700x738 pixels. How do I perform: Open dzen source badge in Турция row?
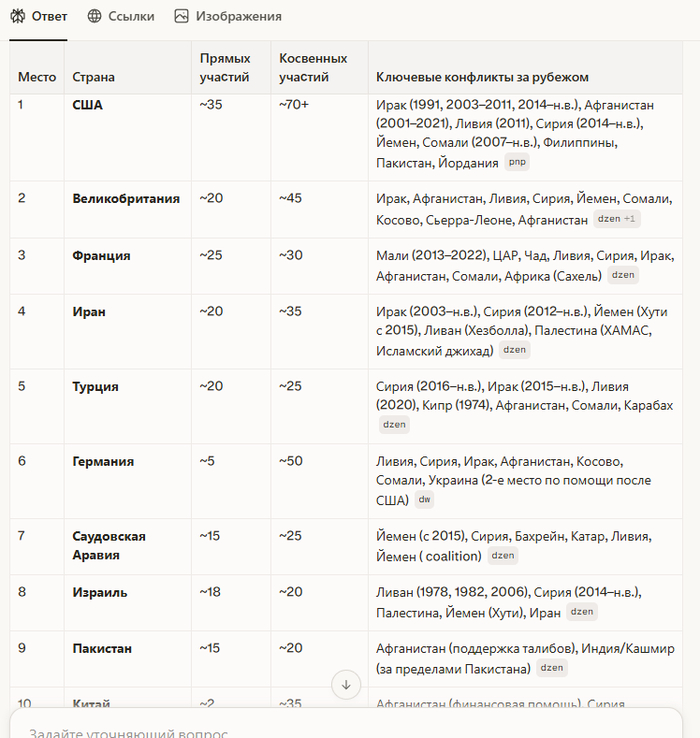[x=394, y=425]
